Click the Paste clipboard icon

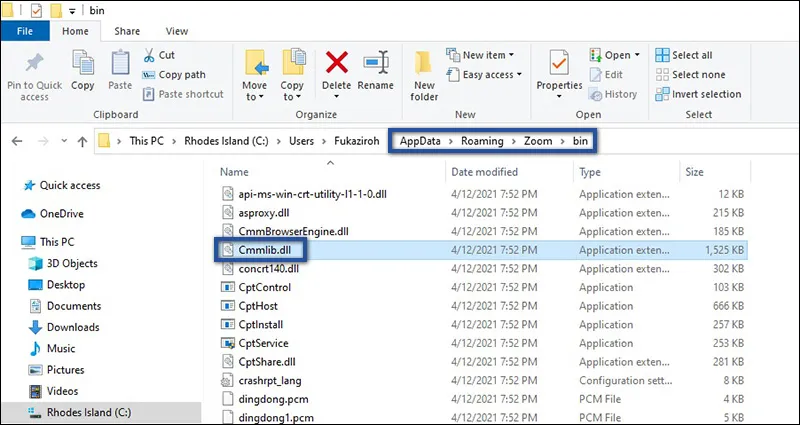(x=120, y=63)
